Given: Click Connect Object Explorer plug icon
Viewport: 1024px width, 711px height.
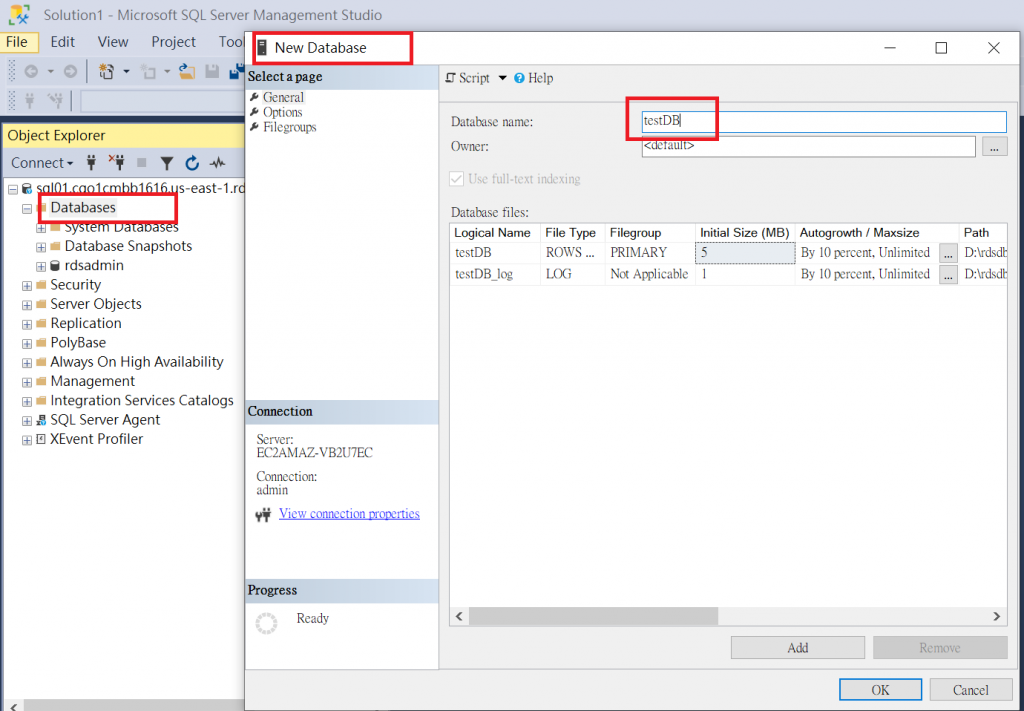Looking at the screenshot, I should coord(91,163).
